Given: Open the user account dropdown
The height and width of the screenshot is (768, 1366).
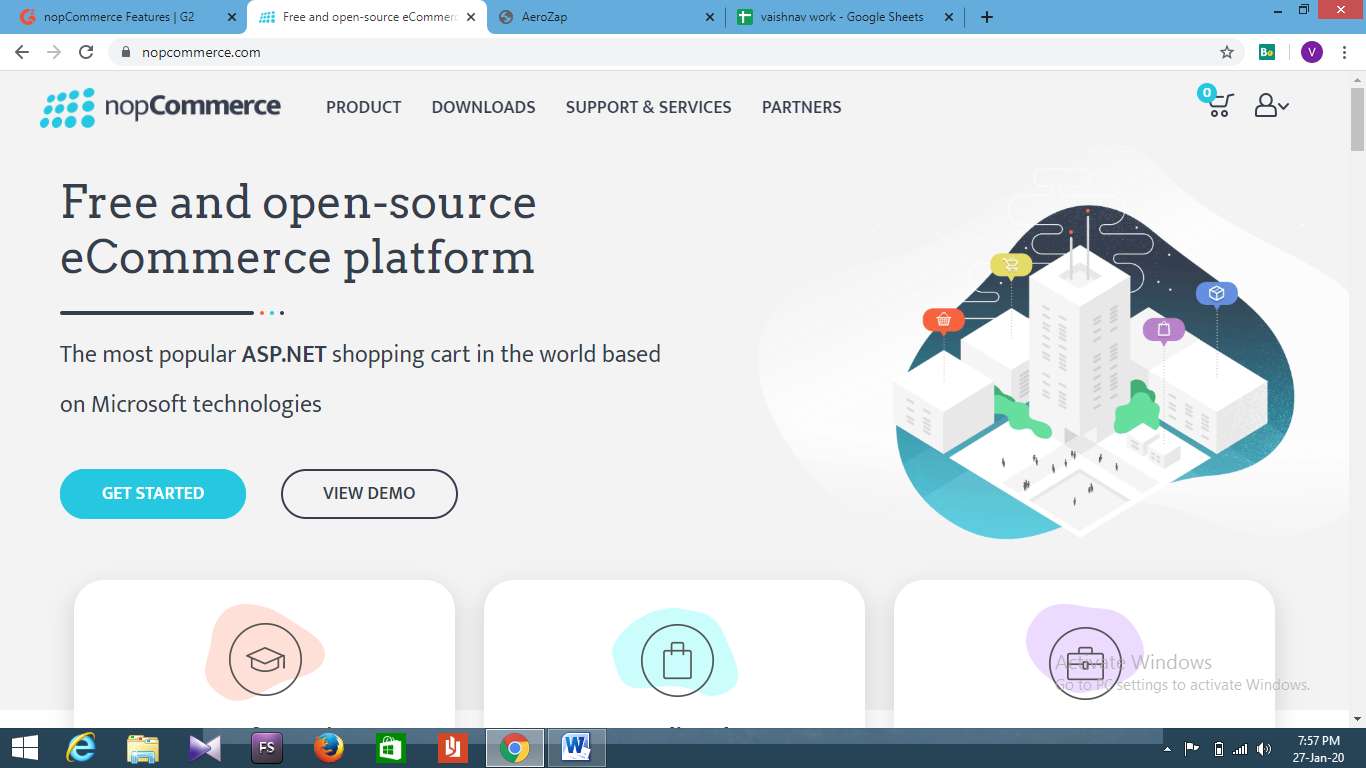Looking at the screenshot, I should click(1271, 105).
